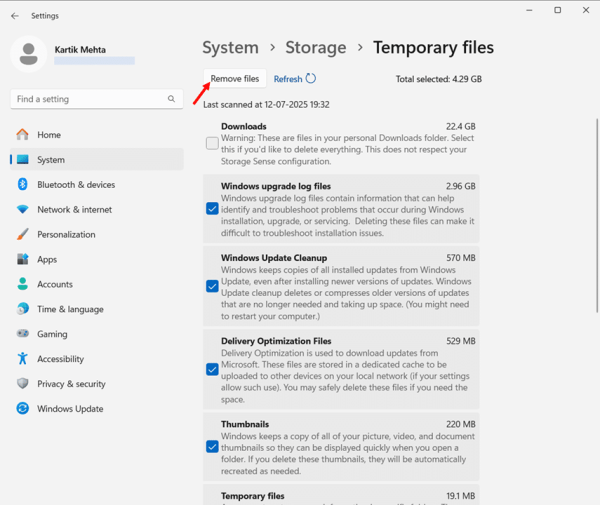Go to Network & internet
This screenshot has height=505, width=600.
click(x=97, y=209)
